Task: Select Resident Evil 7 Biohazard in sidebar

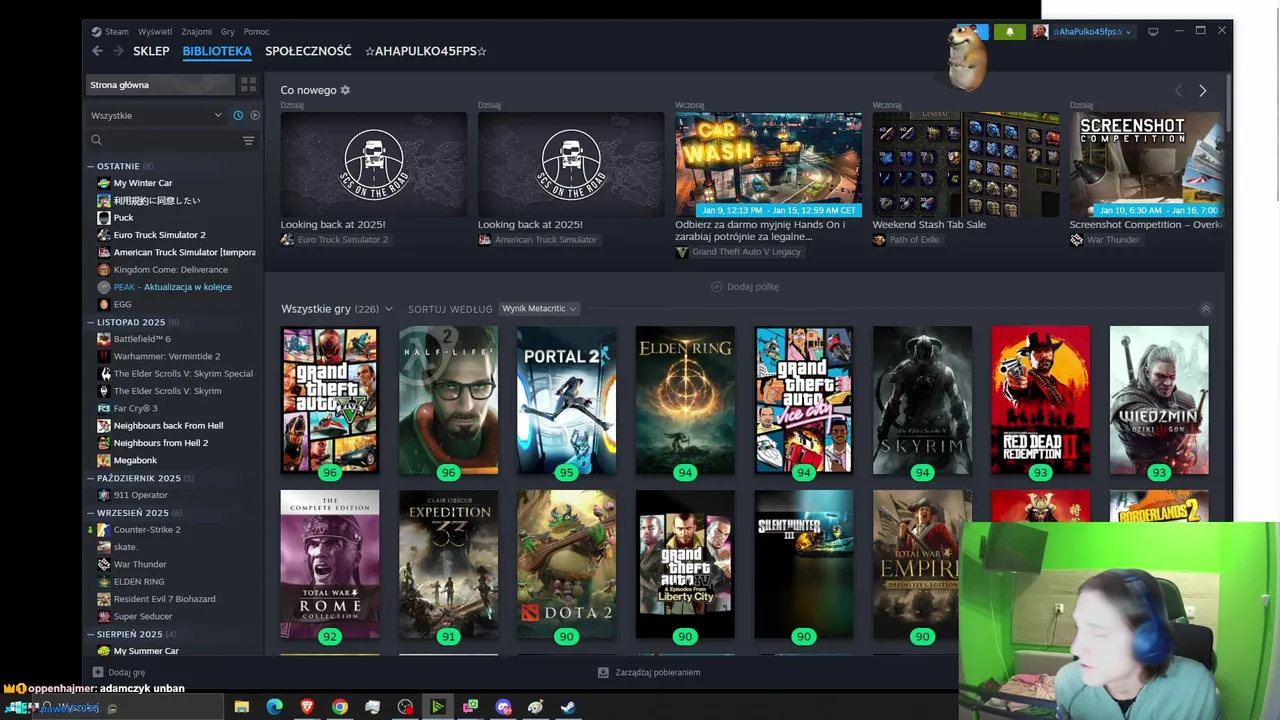Action: click(x=164, y=599)
